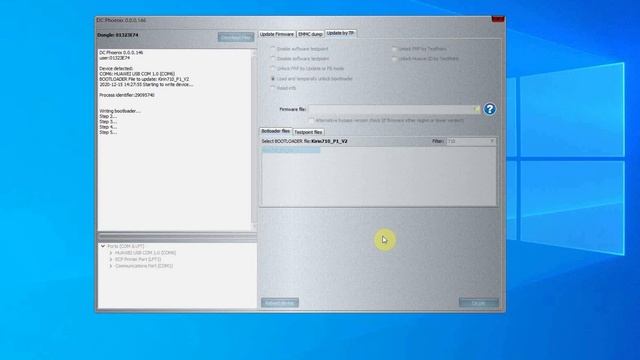
Task: Select the Ports (COM & LPT) tree label
Action: point(126,246)
